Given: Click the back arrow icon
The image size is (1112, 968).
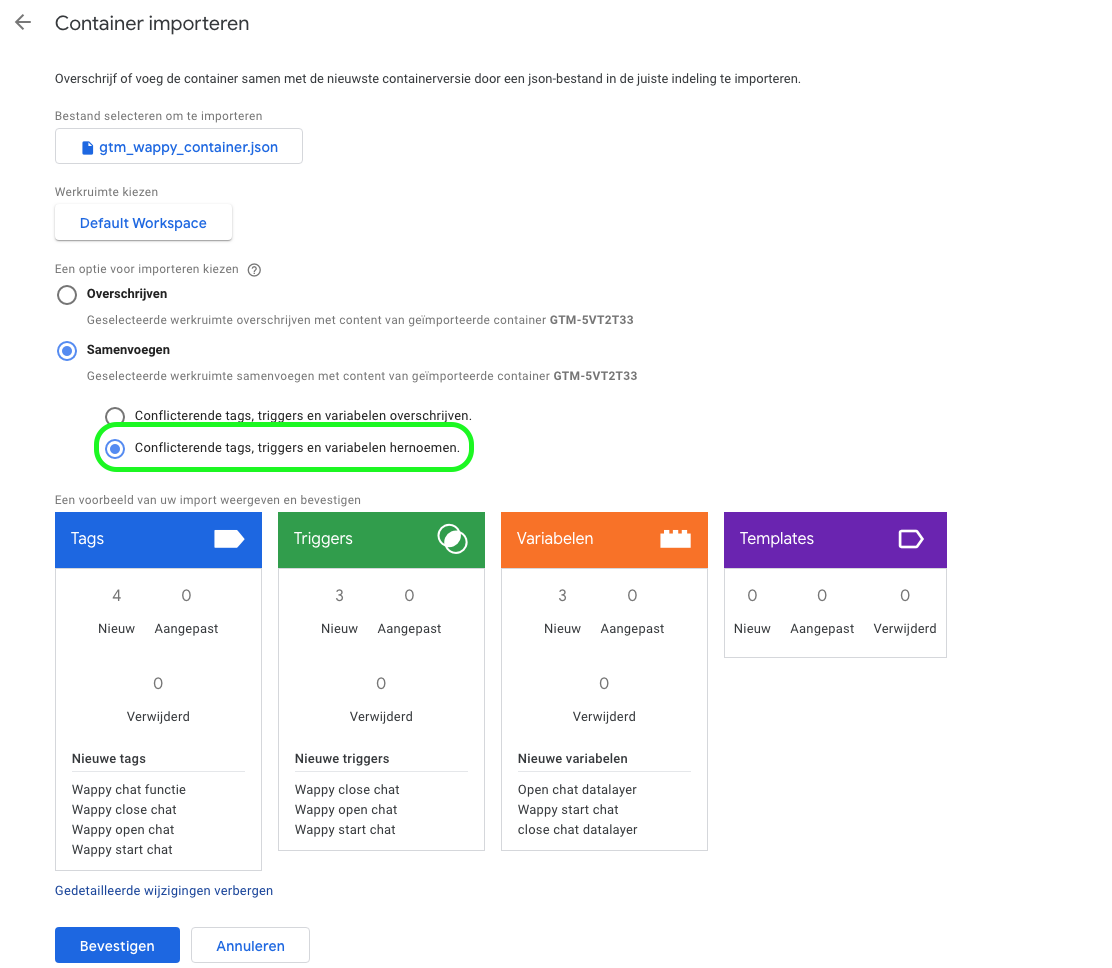Looking at the screenshot, I should (x=23, y=23).
